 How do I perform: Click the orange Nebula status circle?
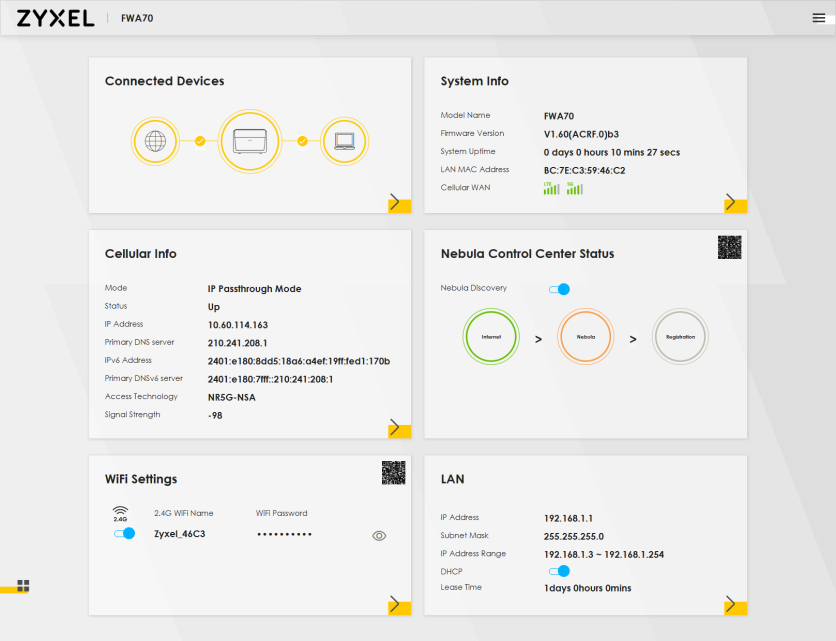[x=585, y=337]
